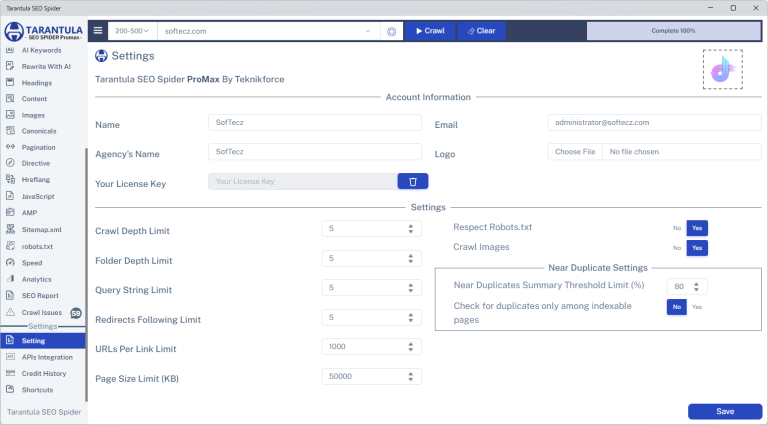Start crawl with Crawl button
This screenshot has width=768, height=425.
[430, 31]
